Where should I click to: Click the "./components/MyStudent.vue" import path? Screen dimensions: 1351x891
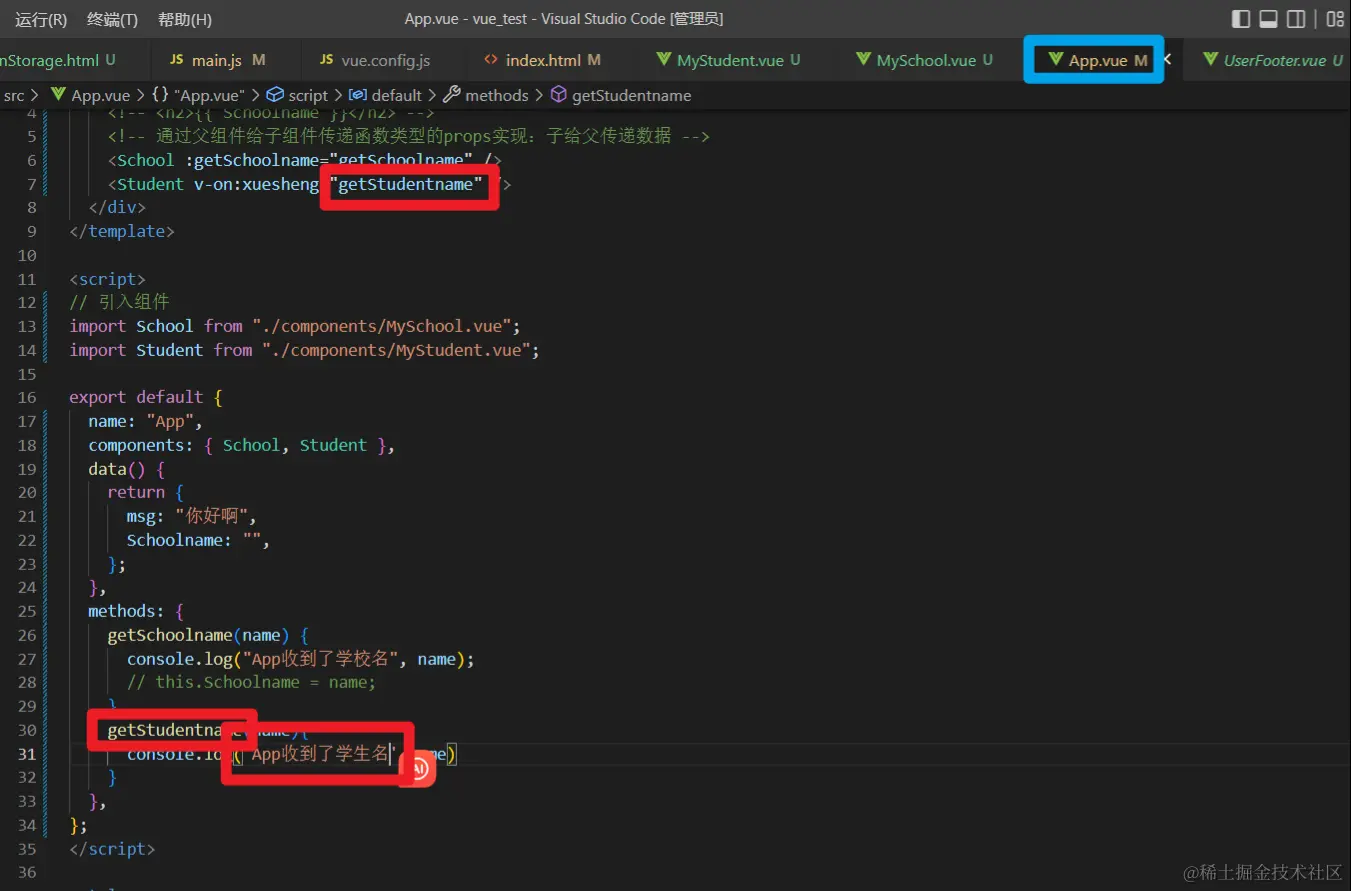[398, 350]
